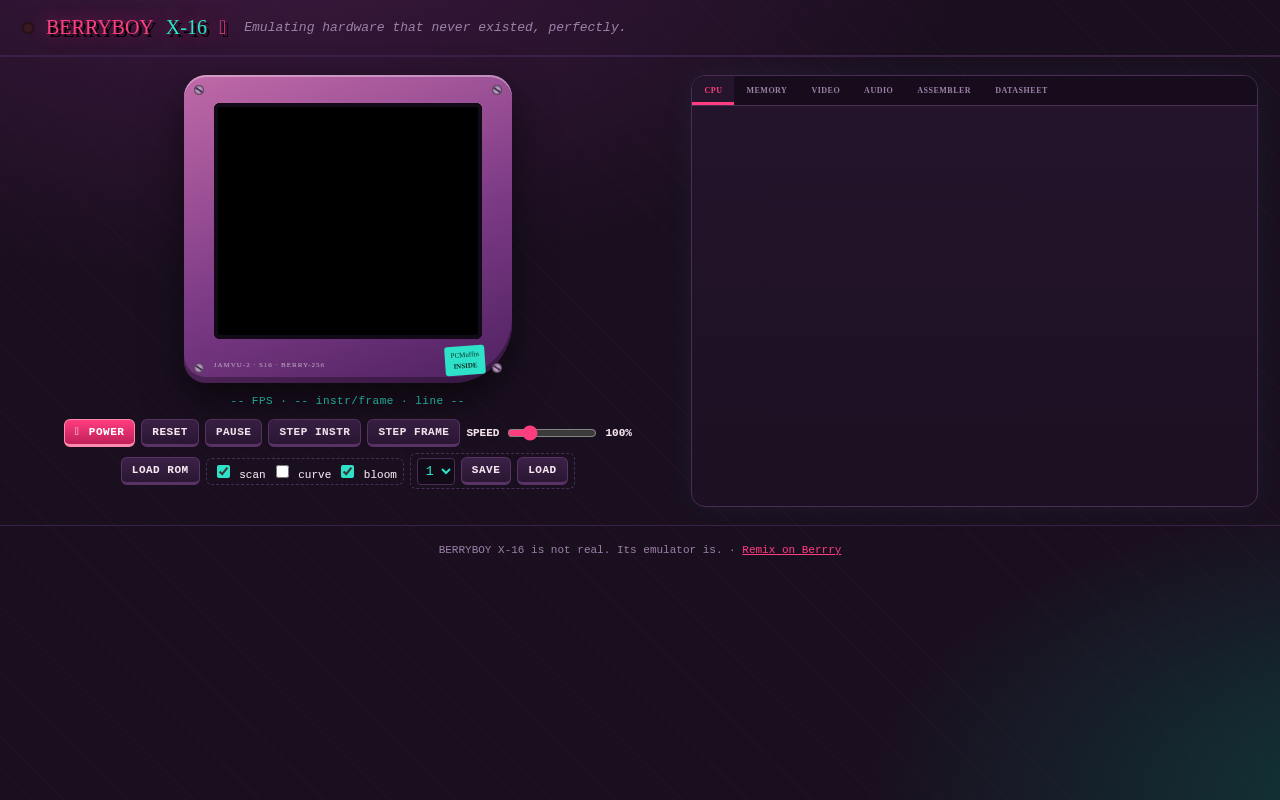Click the JAMVU-2 bezel label
Image resolution: width=1280 pixels, height=800 pixels.
[x=269, y=365]
